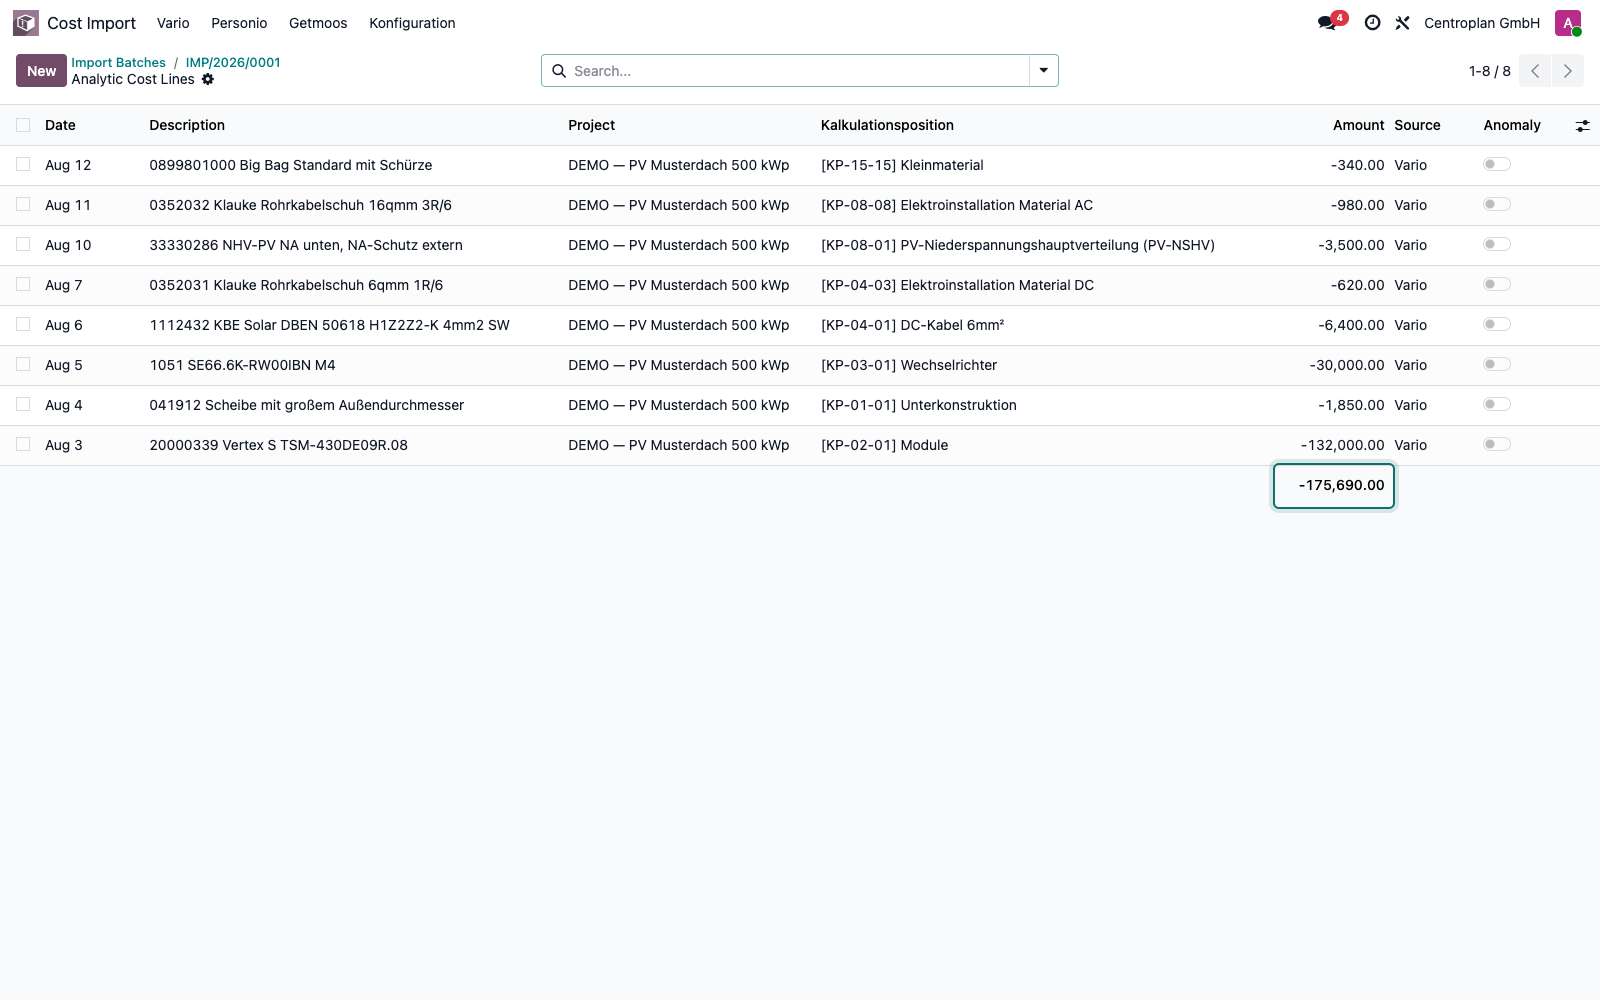
Task: Open the activities clock icon
Action: (x=1373, y=23)
